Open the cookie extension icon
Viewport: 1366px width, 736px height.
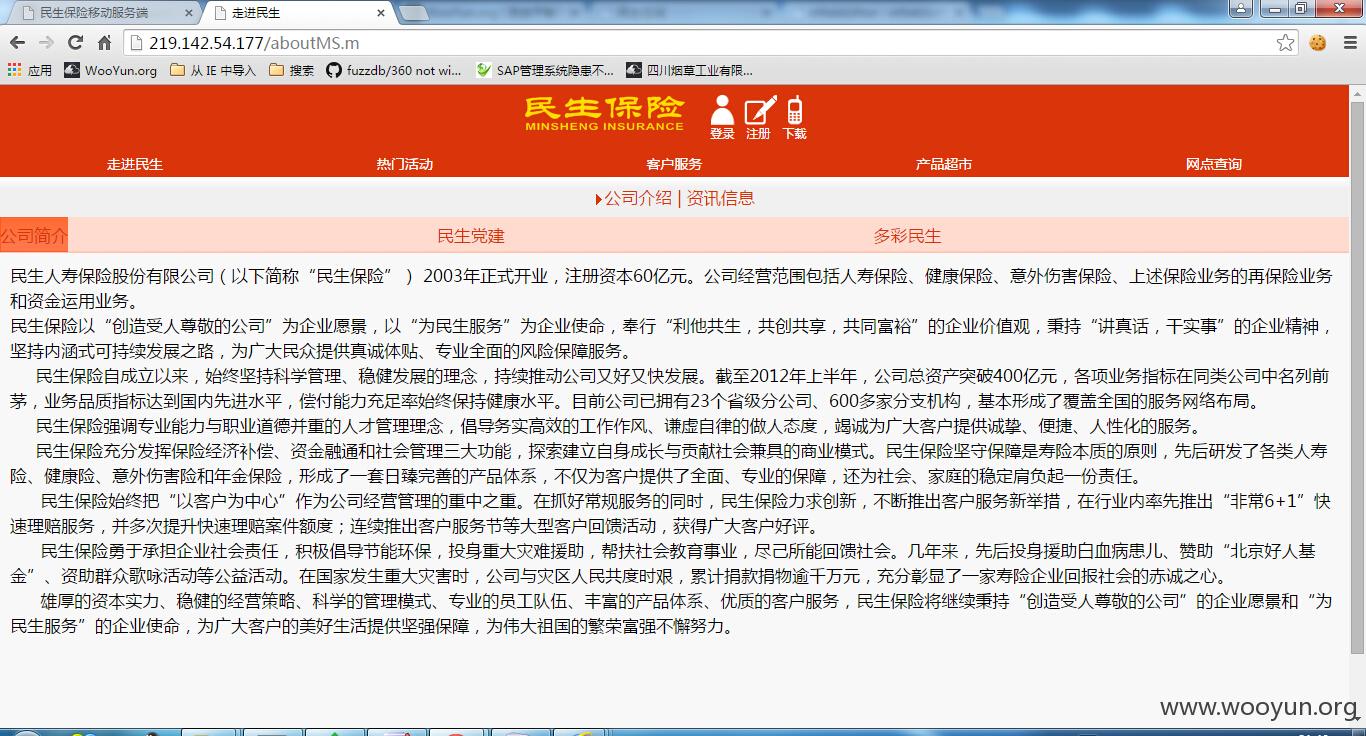point(1318,43)
